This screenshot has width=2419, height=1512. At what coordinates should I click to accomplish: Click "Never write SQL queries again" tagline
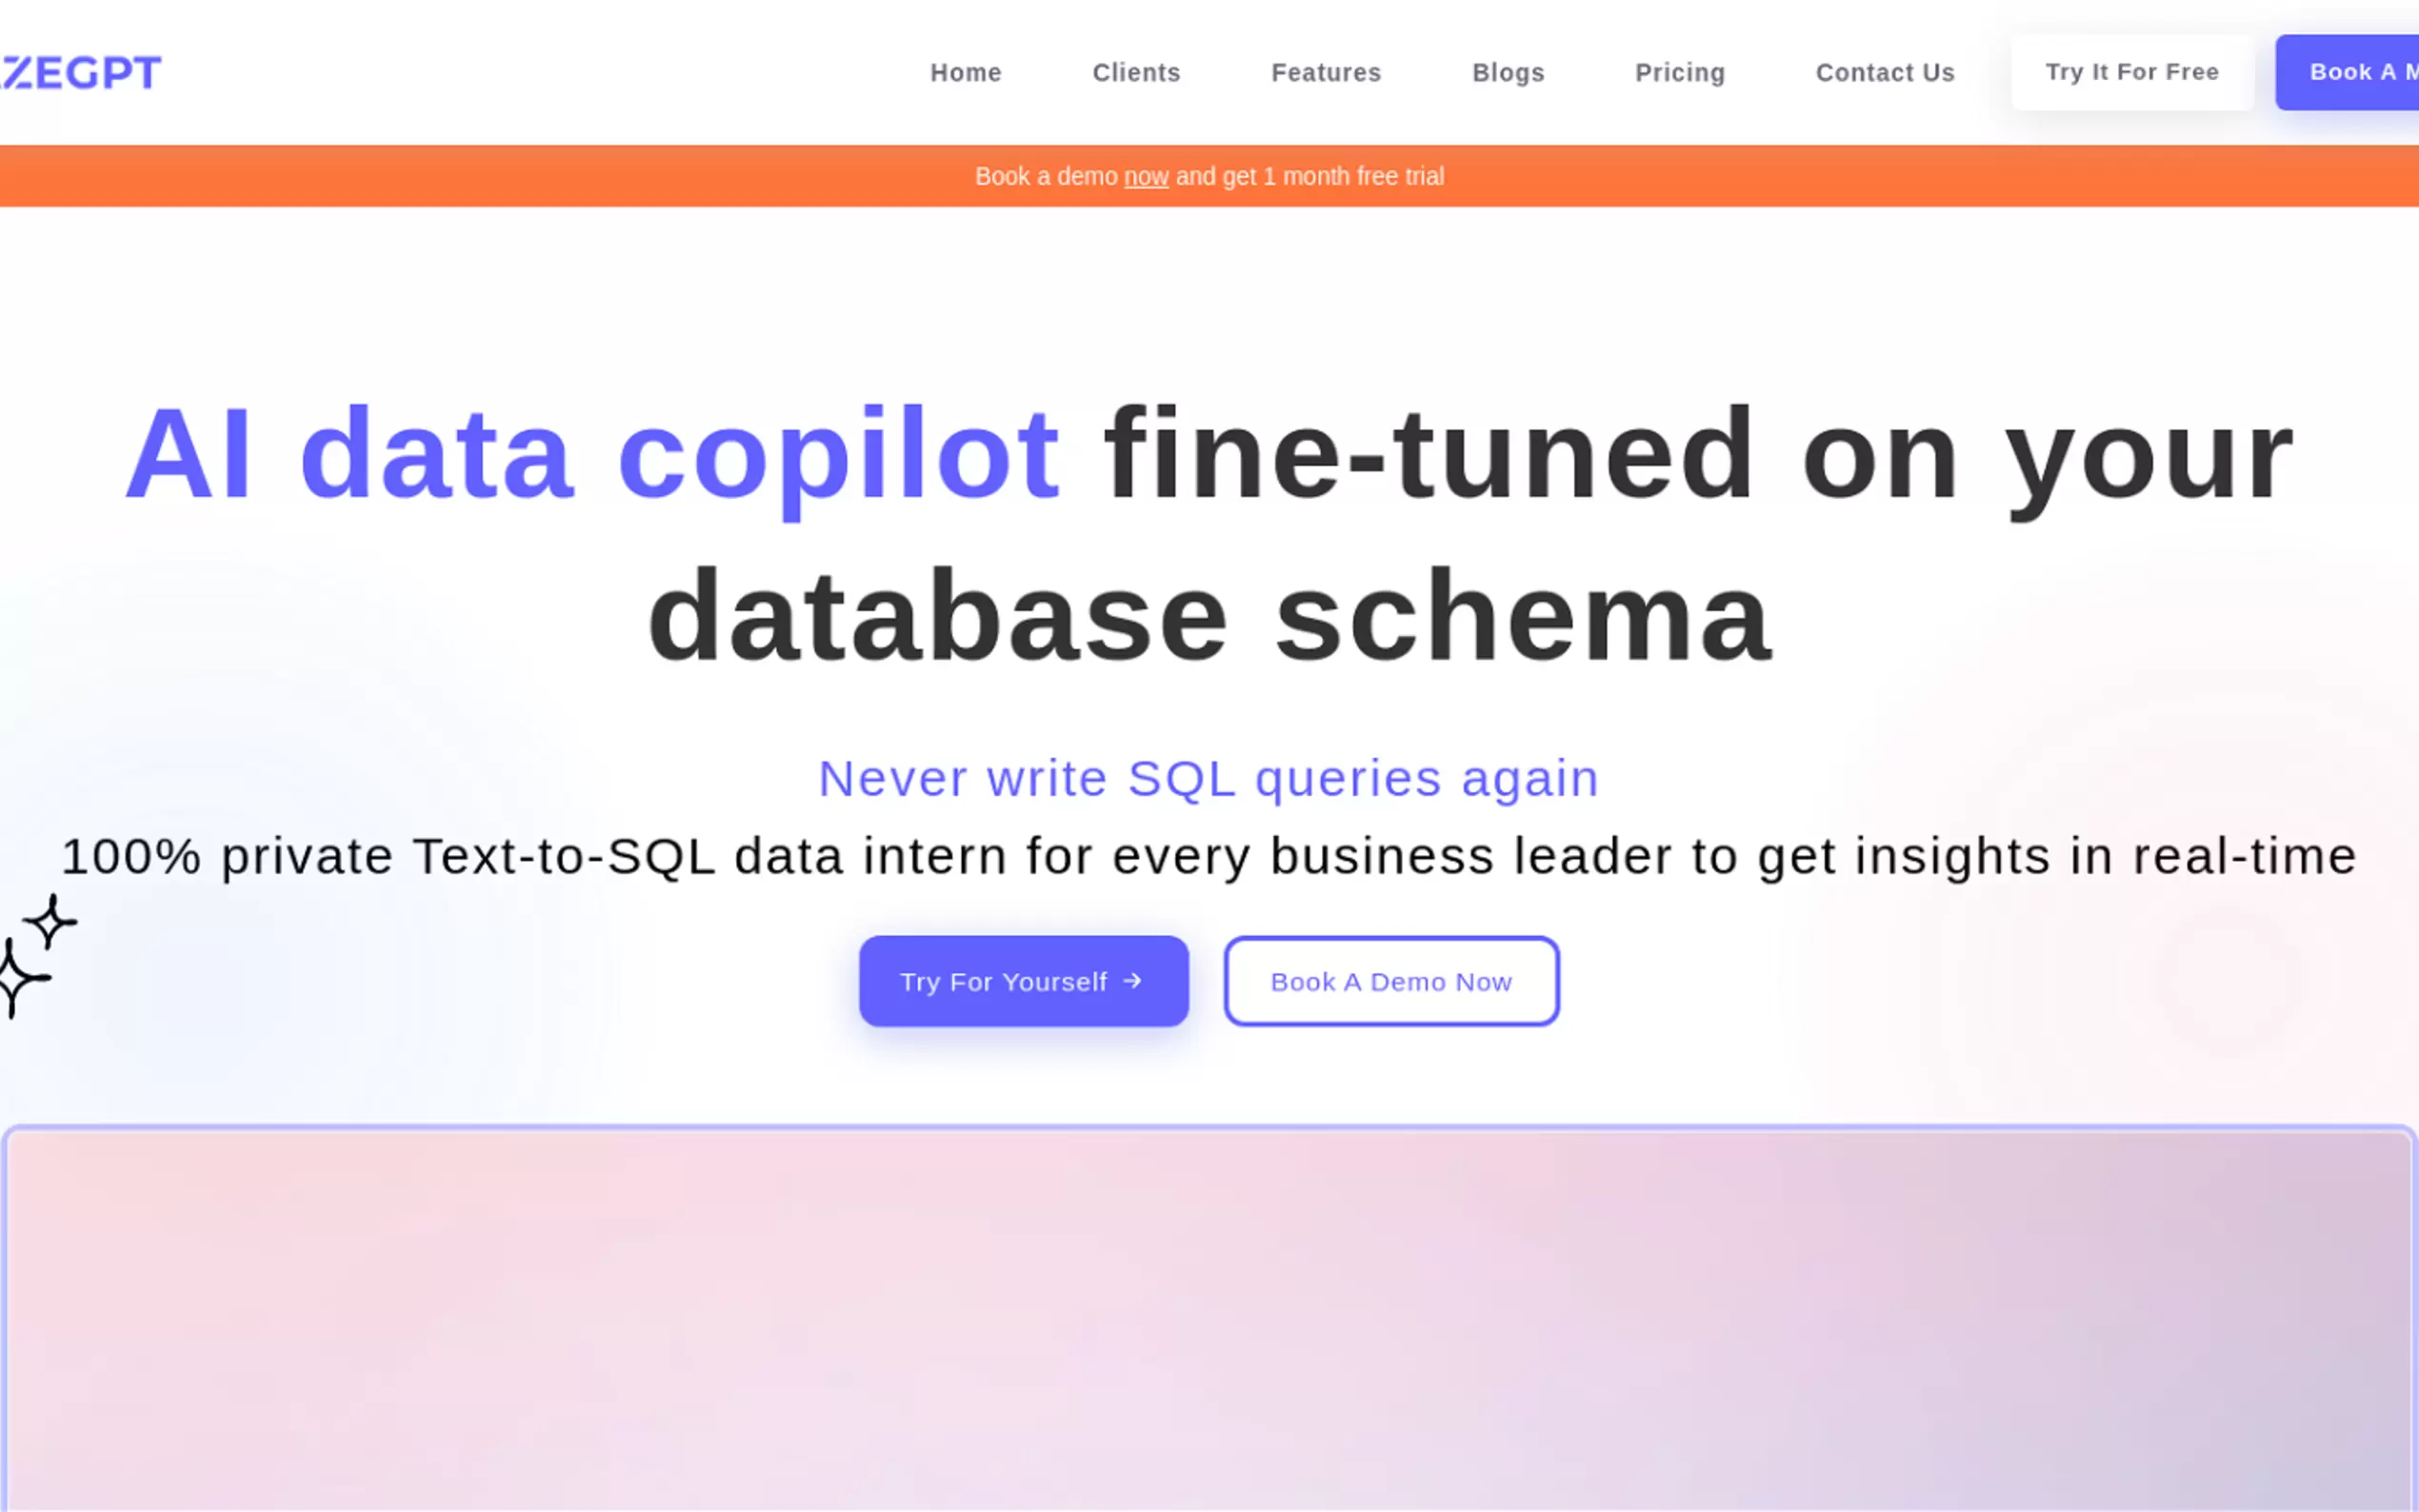[1209, 778]
